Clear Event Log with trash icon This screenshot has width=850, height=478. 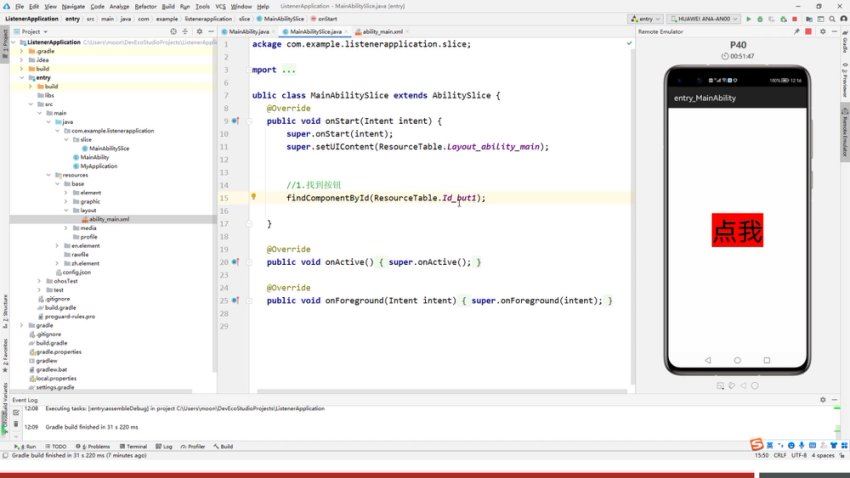tap(16, 424)
